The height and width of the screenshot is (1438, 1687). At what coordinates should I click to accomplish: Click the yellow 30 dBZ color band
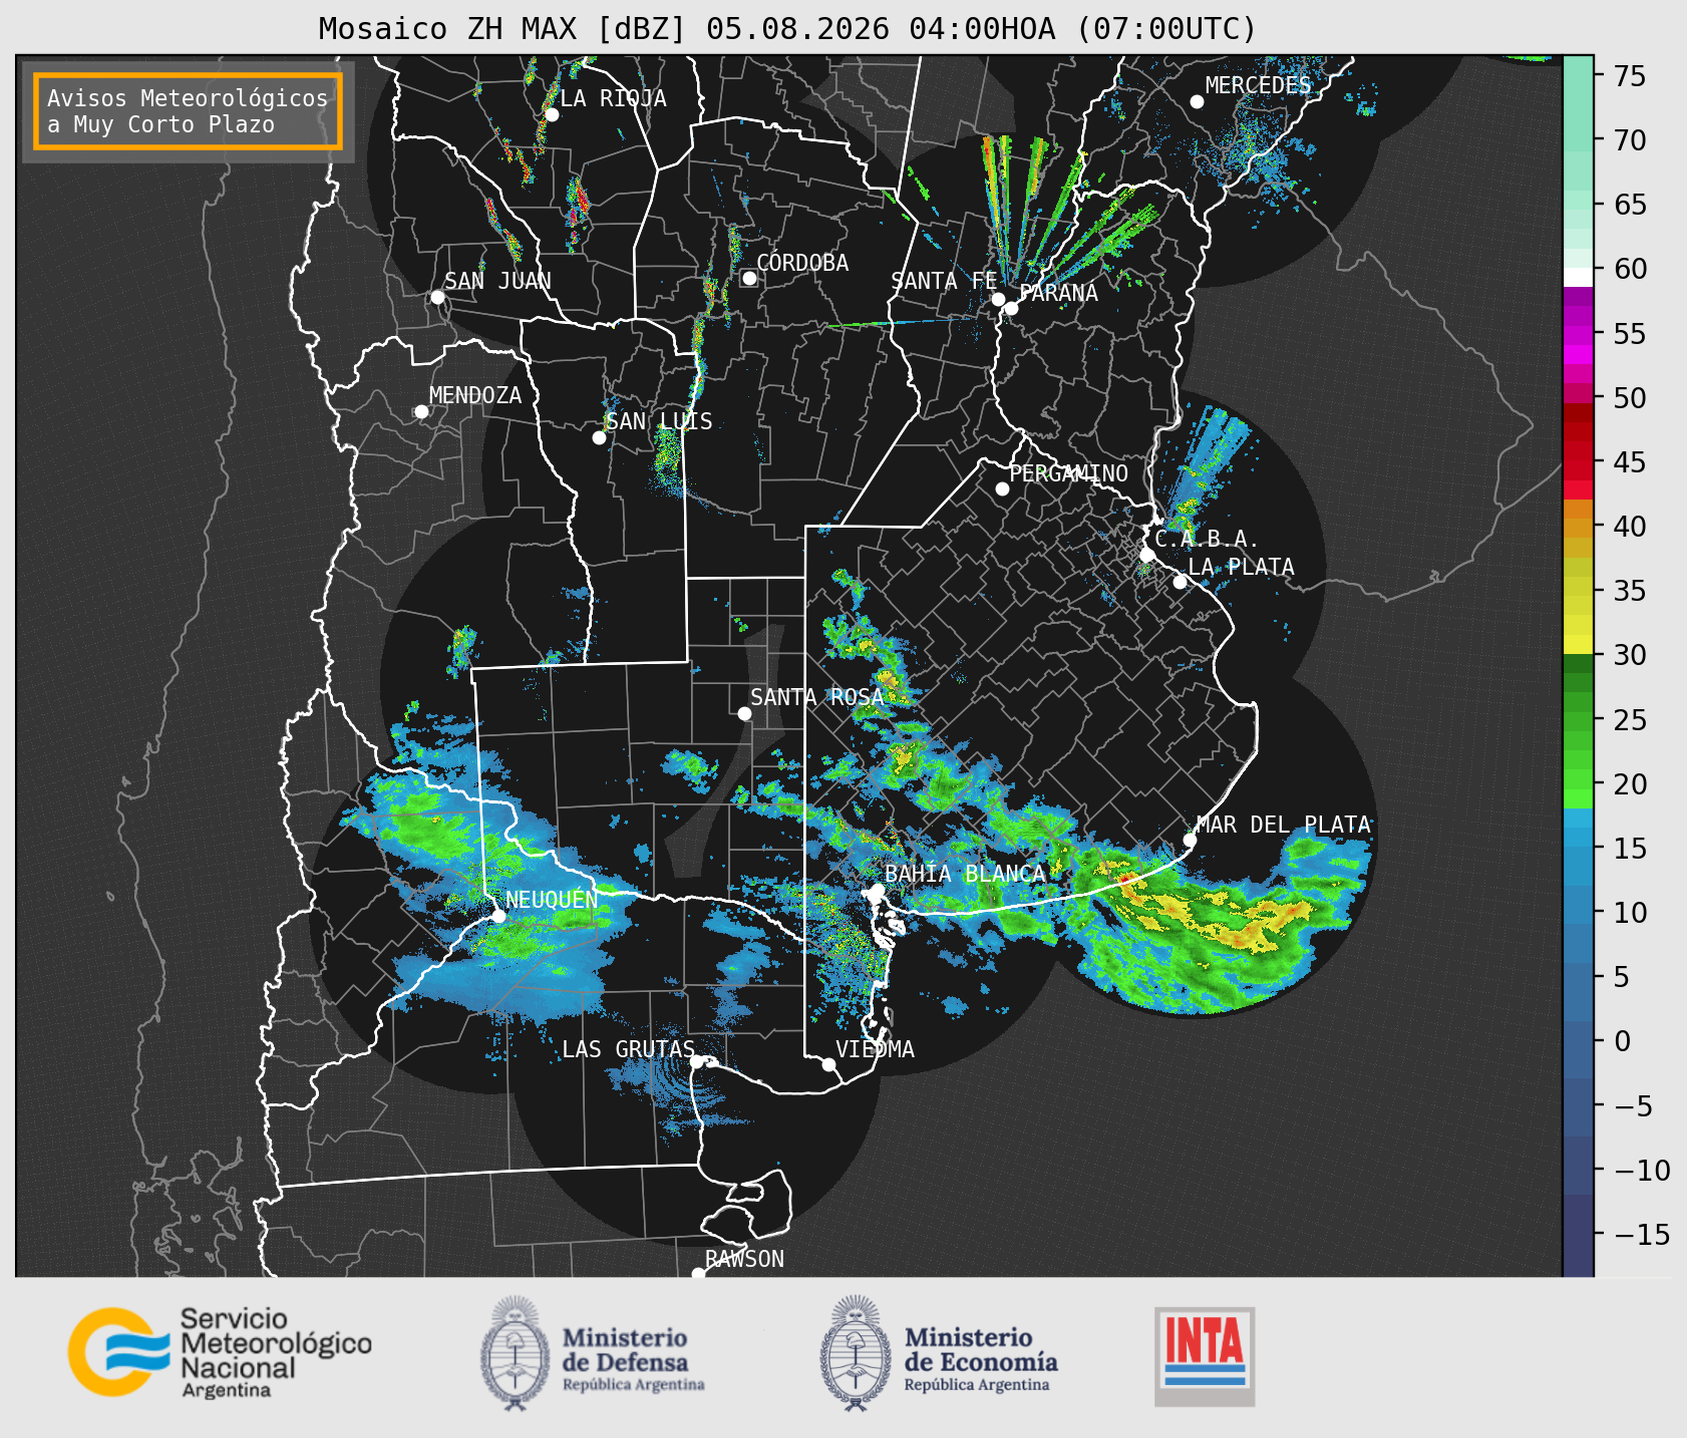tap(1578, 645)
